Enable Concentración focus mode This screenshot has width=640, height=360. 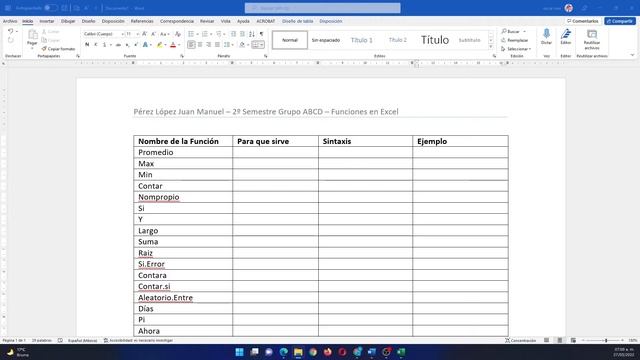click(520, 340)
